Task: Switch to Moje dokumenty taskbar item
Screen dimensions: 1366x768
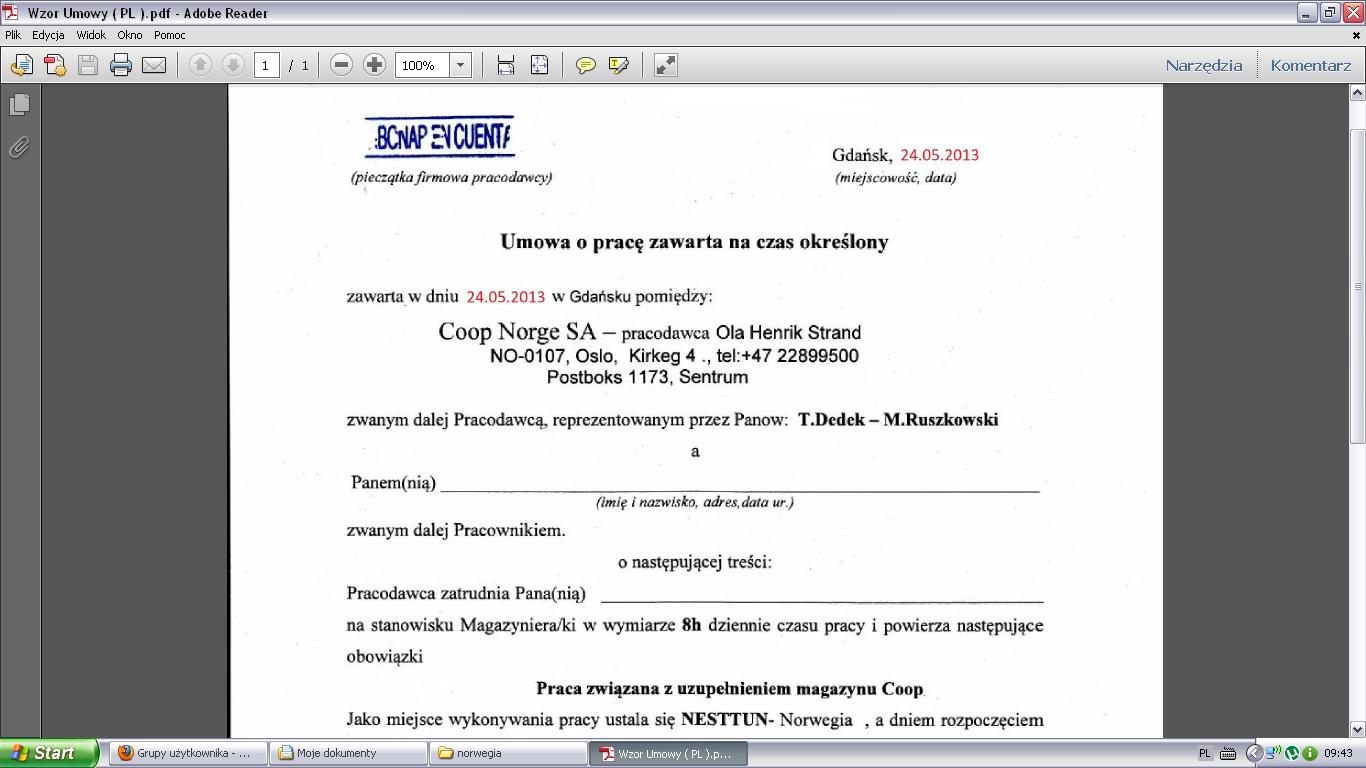Action: point(348,753)
